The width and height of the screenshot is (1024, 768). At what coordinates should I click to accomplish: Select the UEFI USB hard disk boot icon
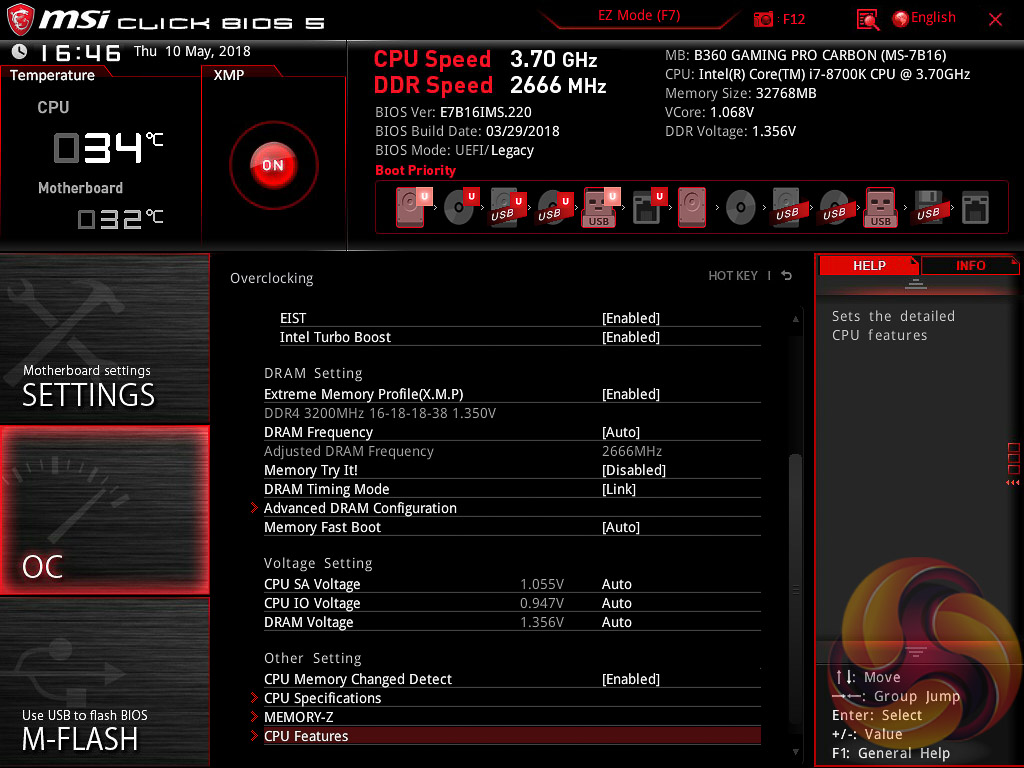507,208
